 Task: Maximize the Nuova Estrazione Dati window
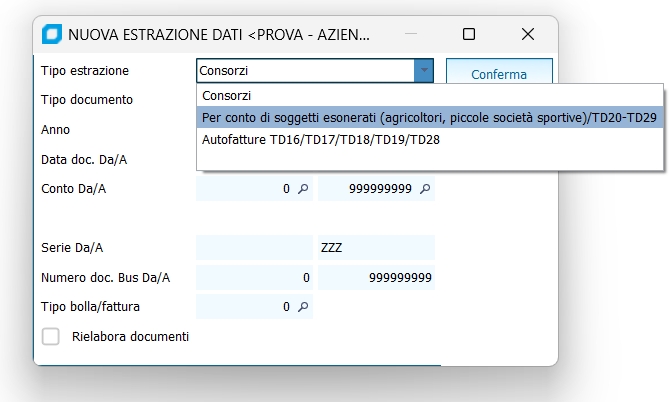(x=468, y=34)
